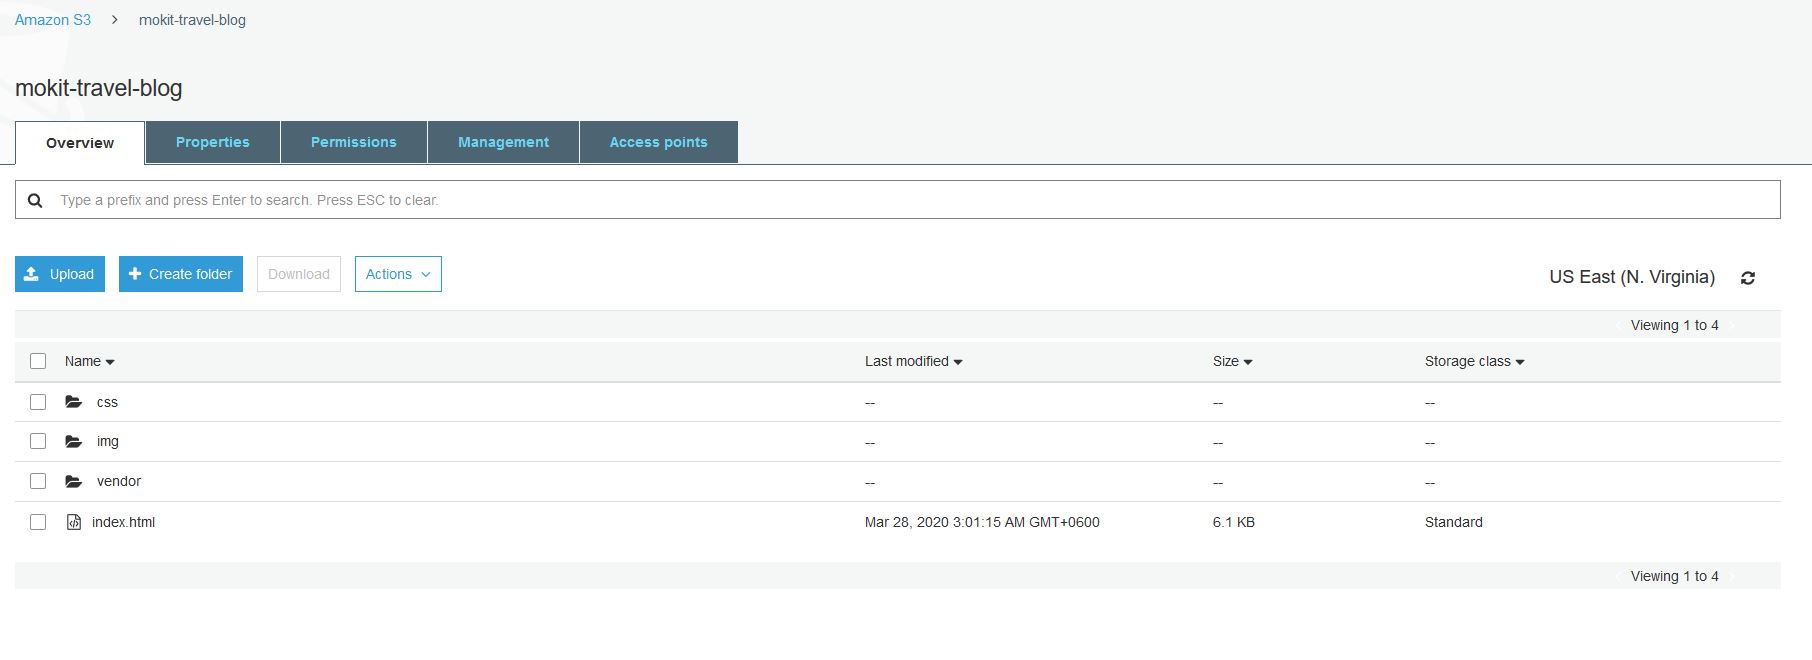Open the vendor folder link
This screenshot has height=660, width=1812.
coord(119,481)
